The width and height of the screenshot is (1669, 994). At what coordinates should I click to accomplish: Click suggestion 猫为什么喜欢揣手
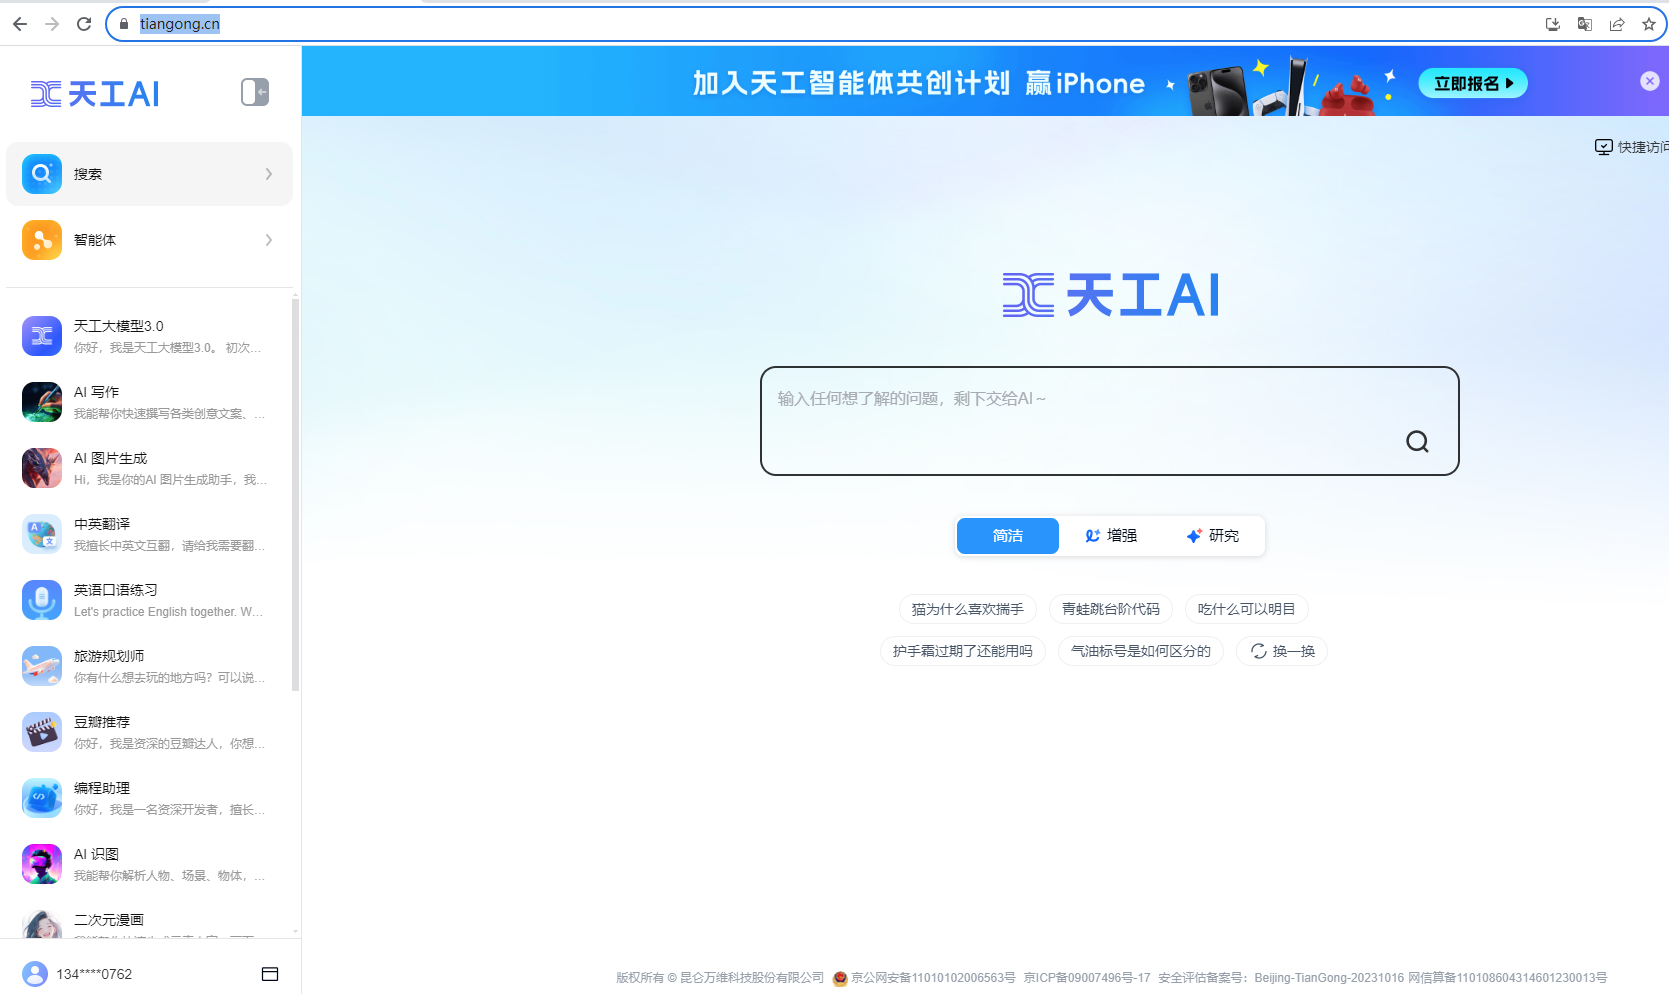coord(968,609)
